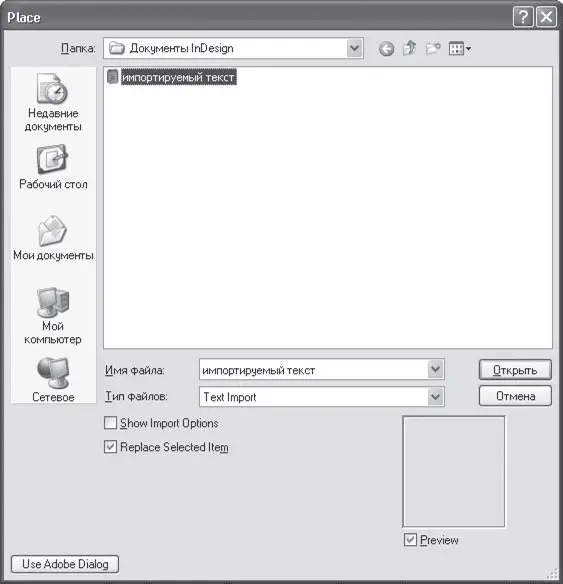Select Мой компьютер in places bar
Screen dimensions: 563x584
click(53, 316)
